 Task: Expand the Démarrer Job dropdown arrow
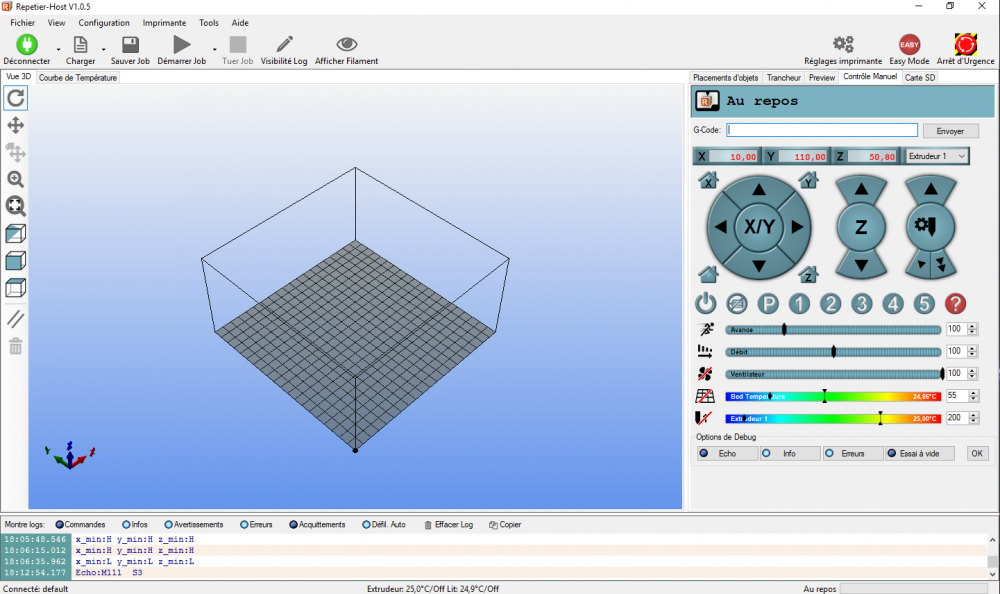tap(214, 49)
